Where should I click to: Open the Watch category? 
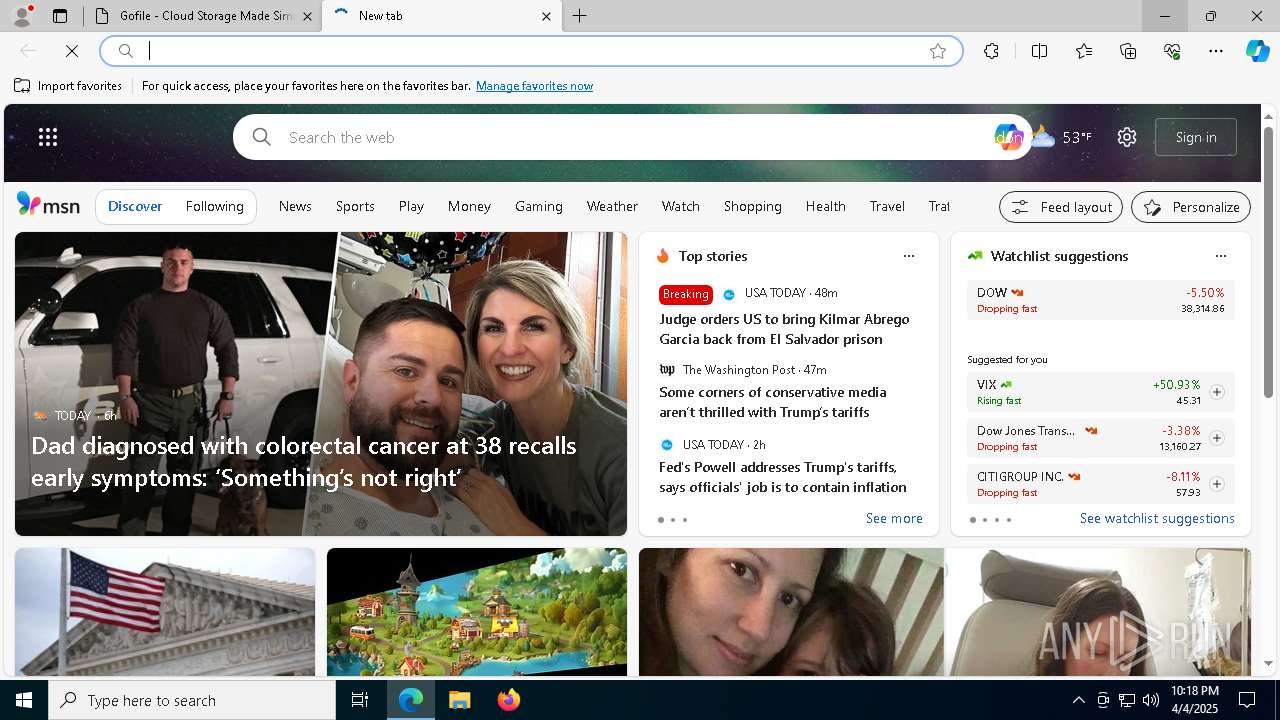point(680,206)
